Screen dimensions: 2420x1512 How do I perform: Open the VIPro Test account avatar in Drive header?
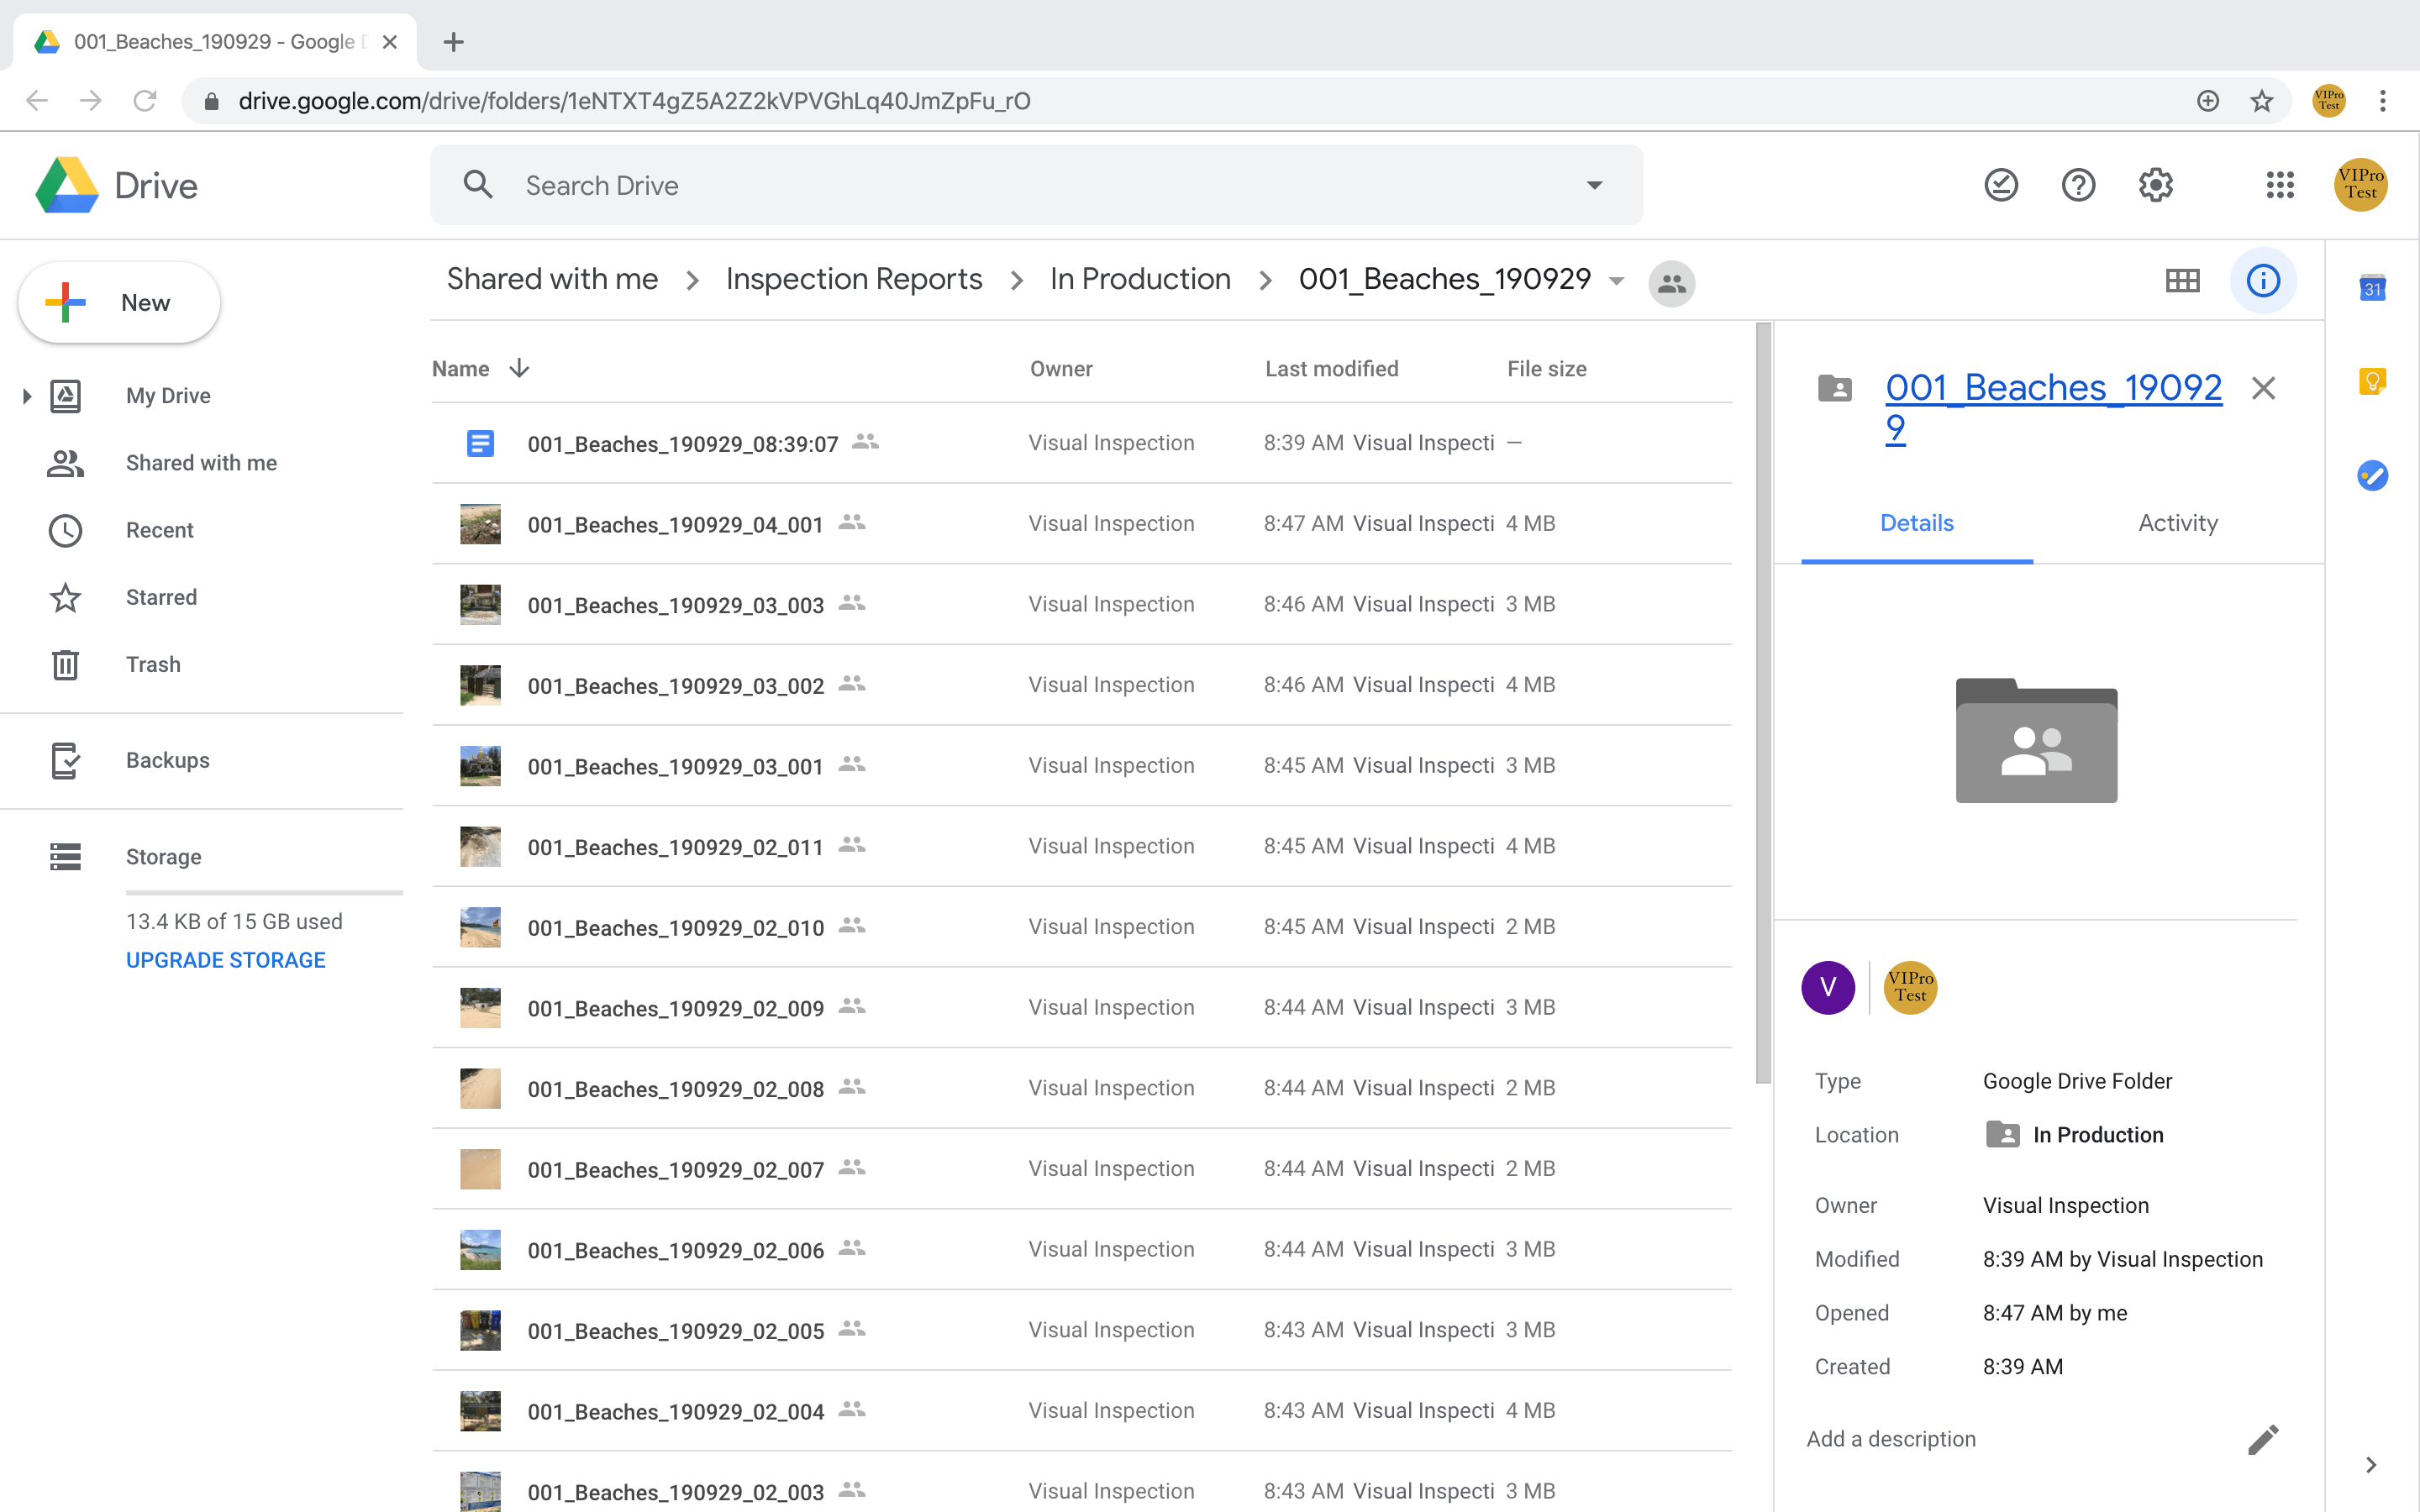coord(2360,185)
